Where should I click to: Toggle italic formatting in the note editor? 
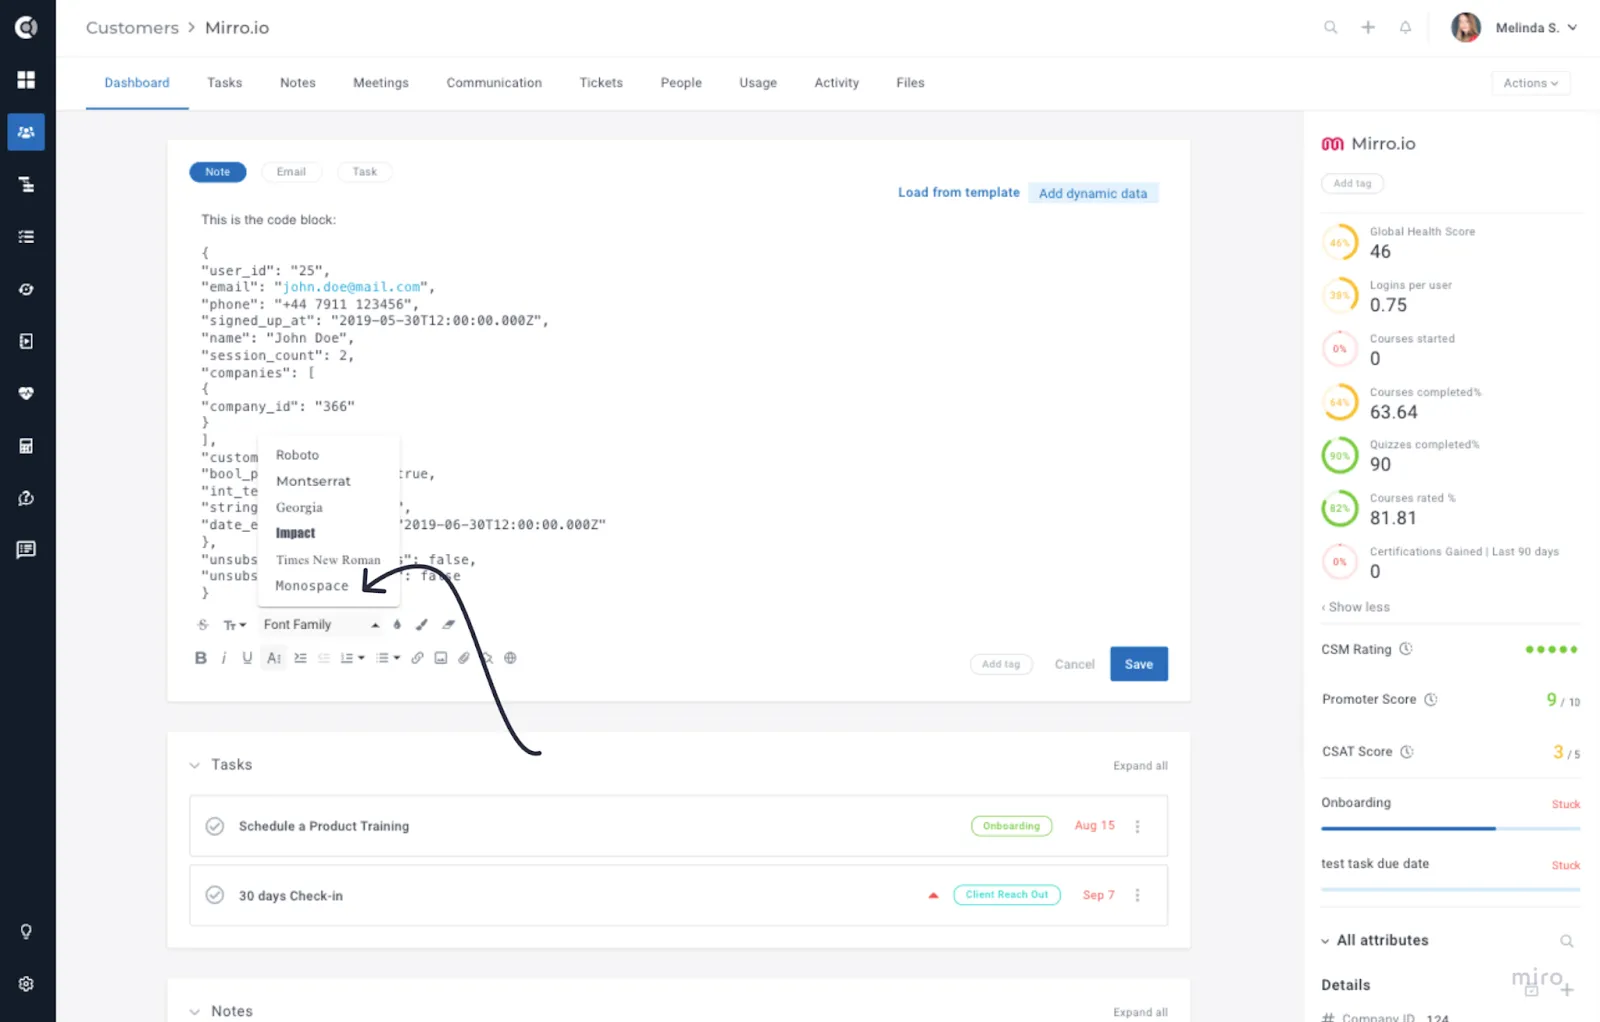click(224, 658)
